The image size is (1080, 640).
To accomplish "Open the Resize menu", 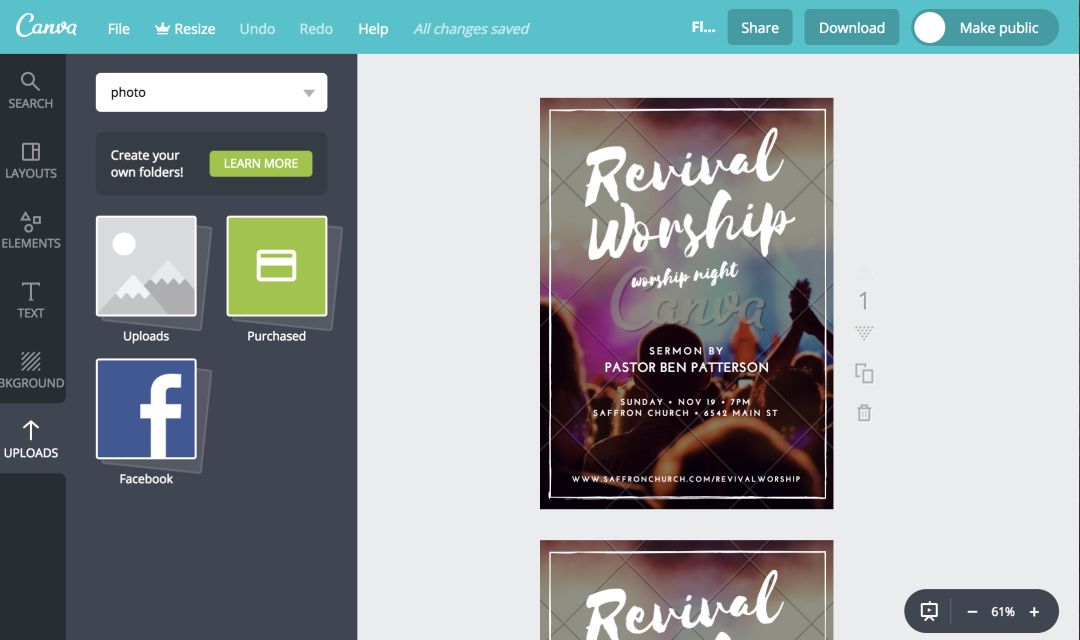I will 185,29.
